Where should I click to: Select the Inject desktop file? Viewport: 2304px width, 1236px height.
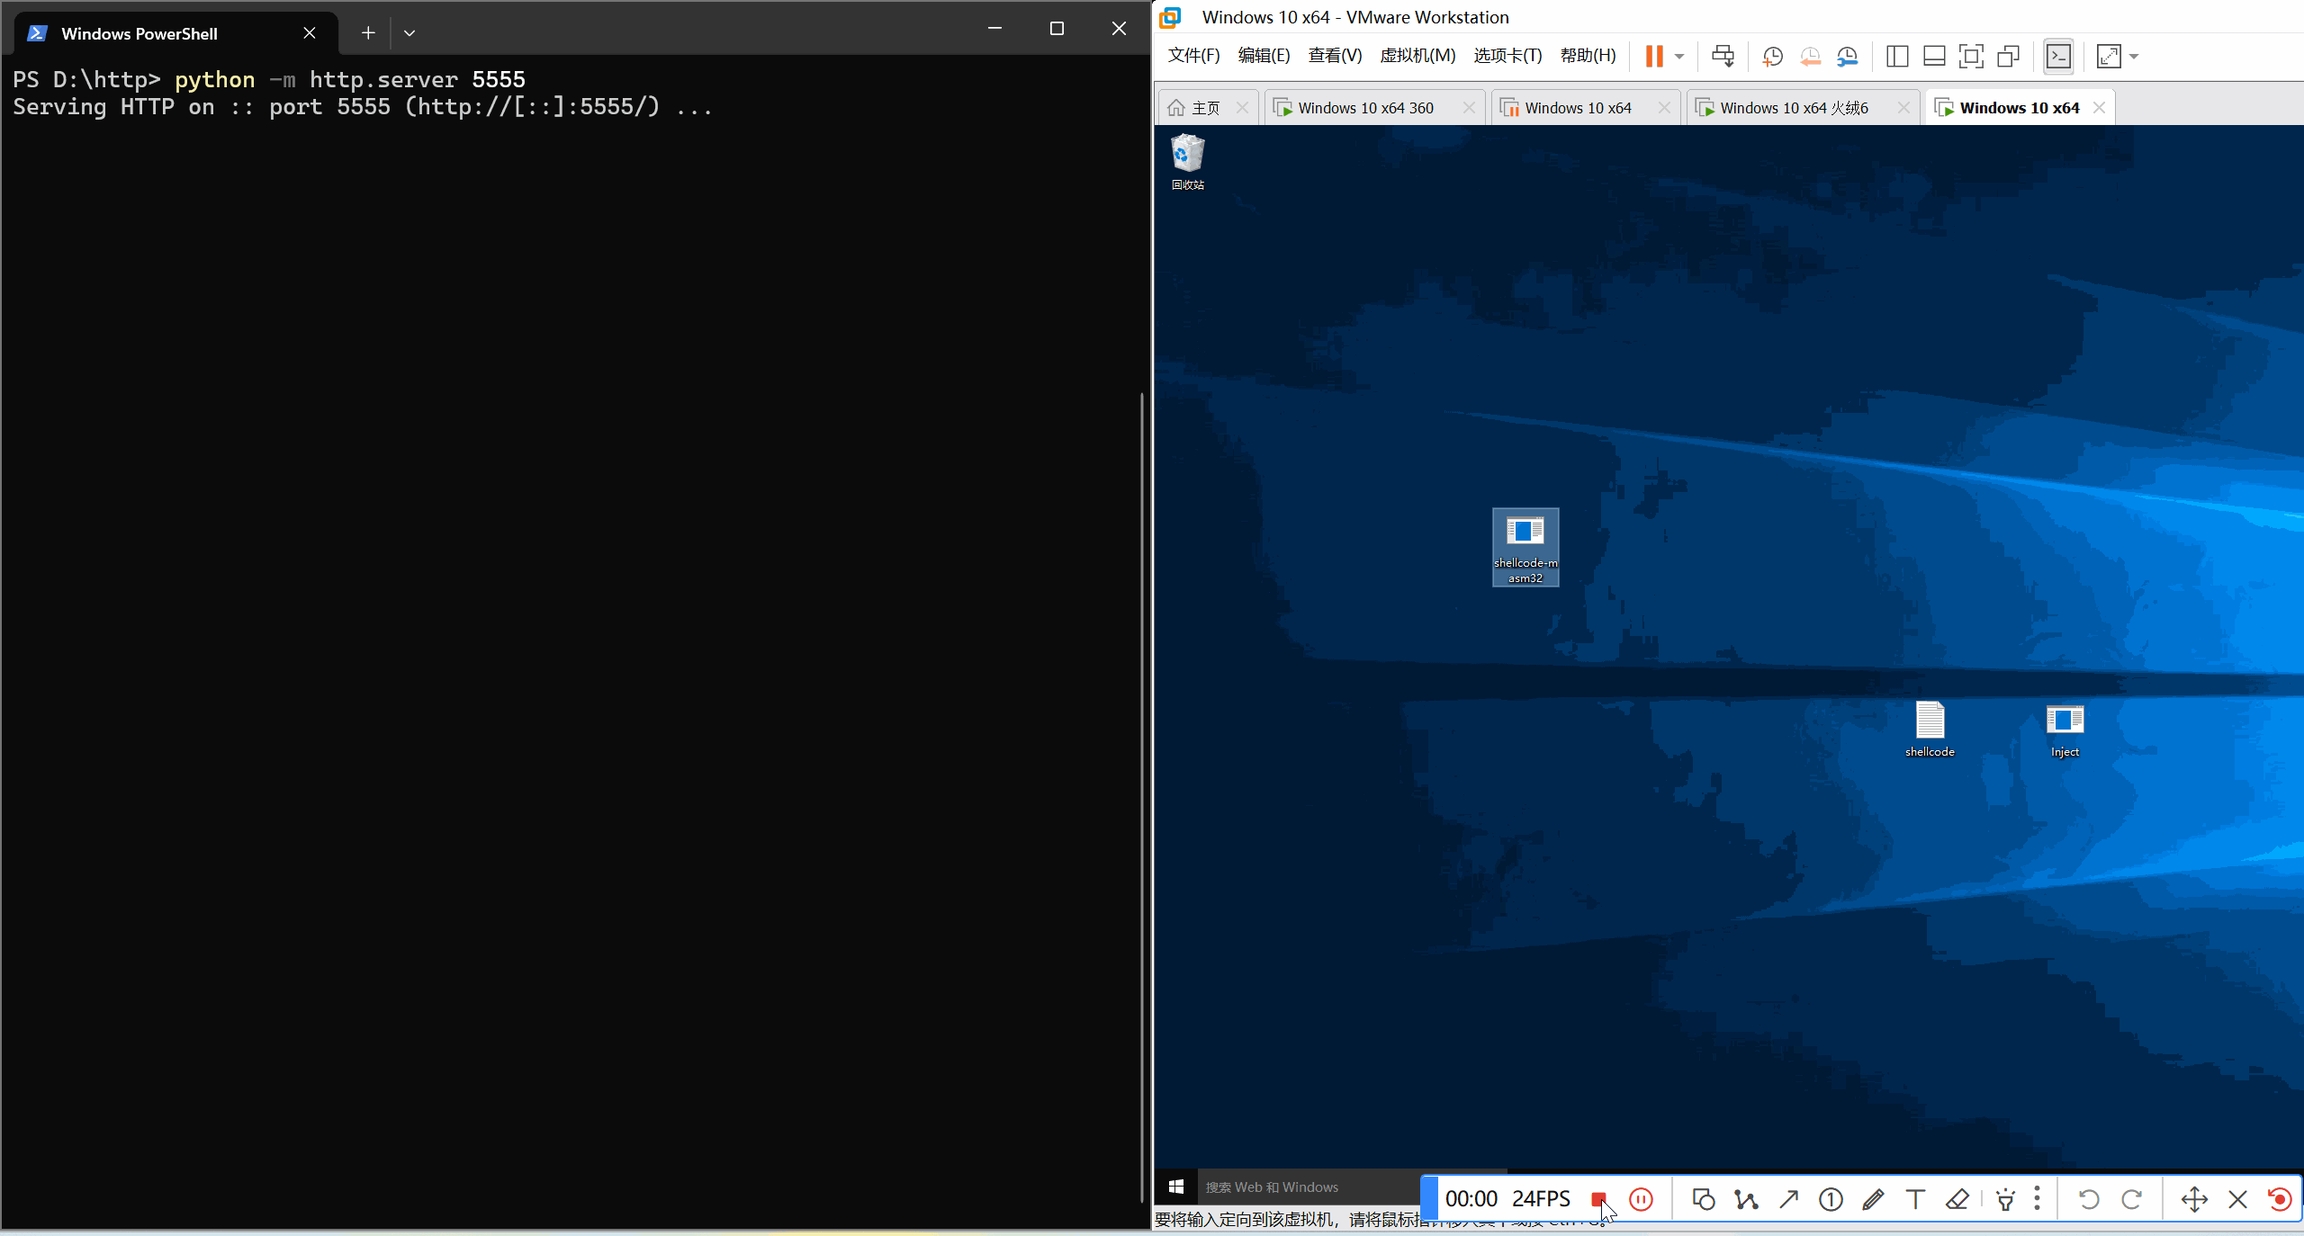click(2064, 730)
